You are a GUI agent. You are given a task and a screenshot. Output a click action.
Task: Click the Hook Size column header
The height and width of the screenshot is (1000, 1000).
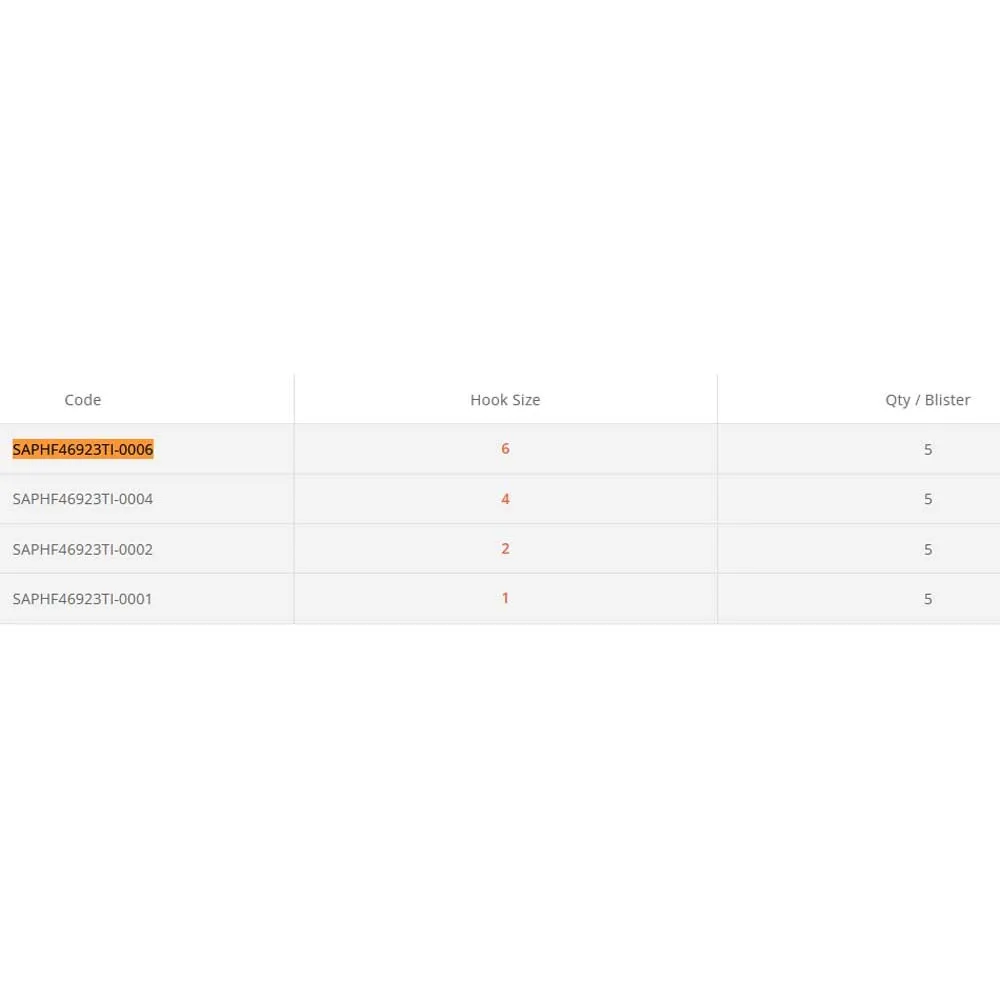click(x=505, y=400)
